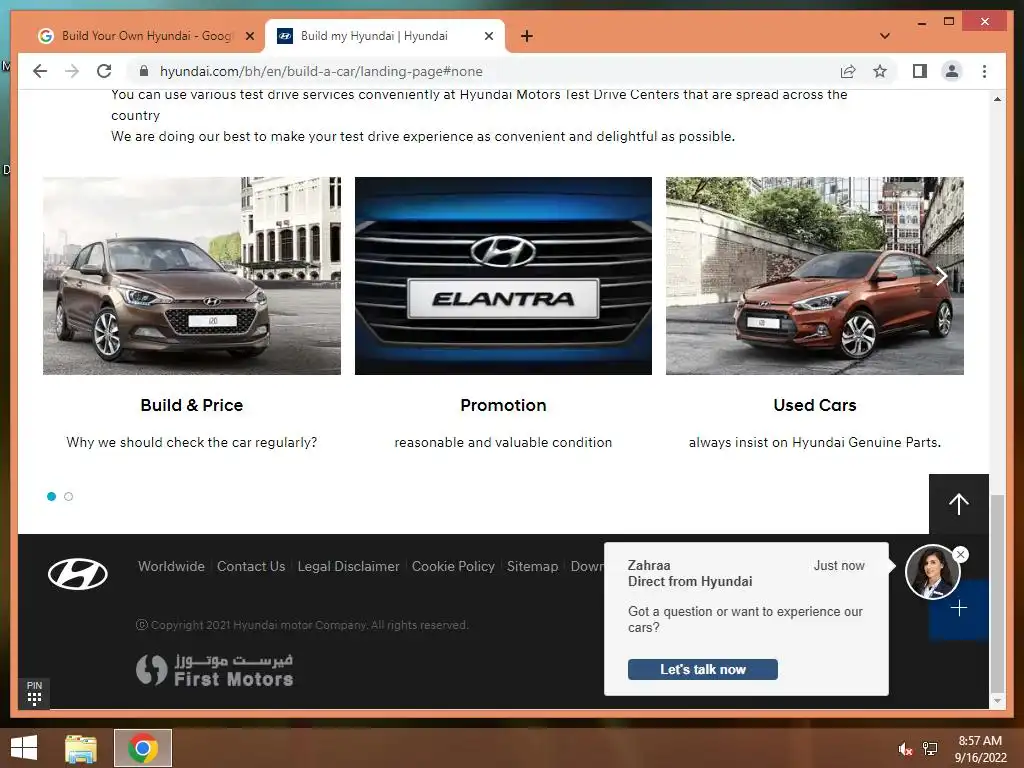Click the Let's talk now button
The height and width of the screenshot is (768, 1024).
click(703, 669)
